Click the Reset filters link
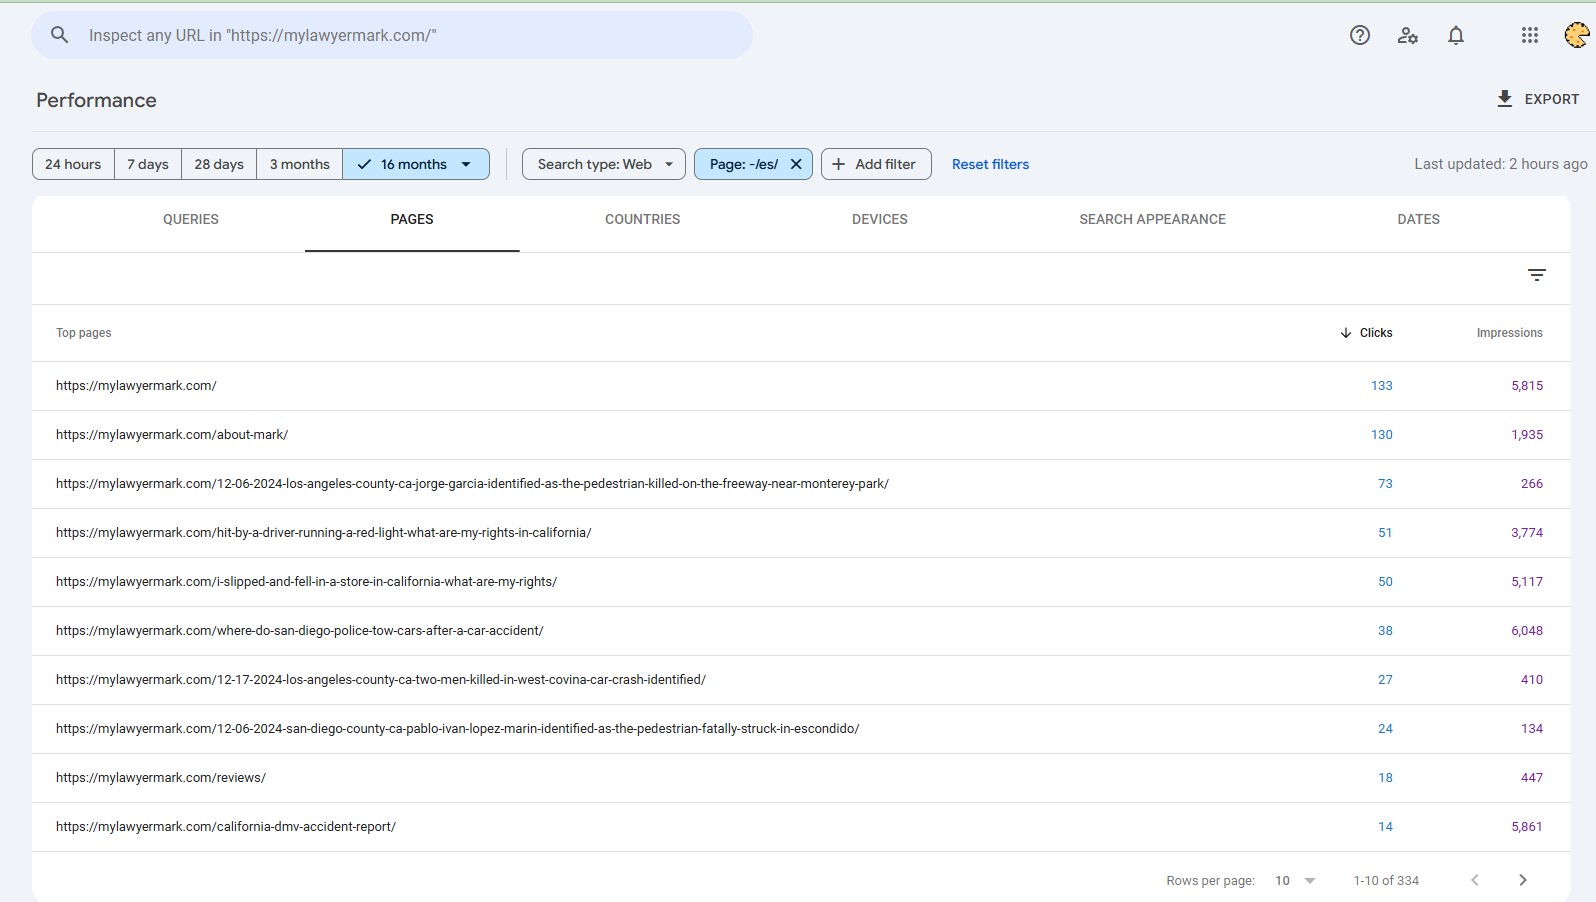 990,164
